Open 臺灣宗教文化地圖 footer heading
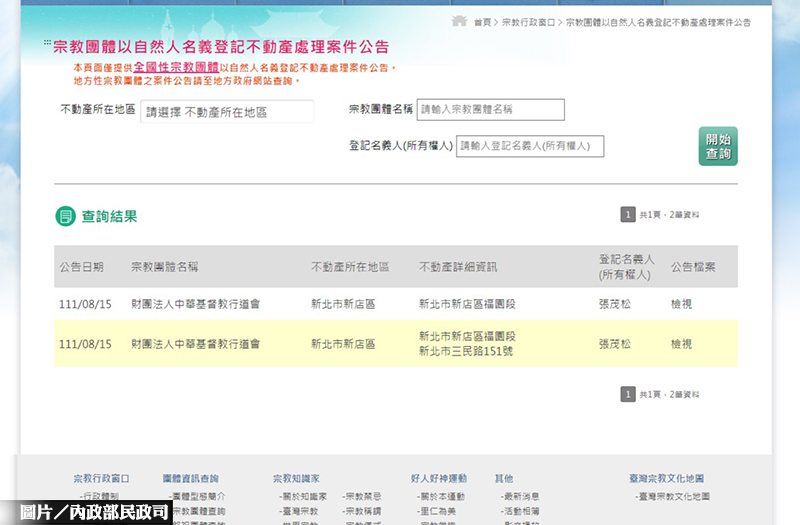 click(666, 479)
